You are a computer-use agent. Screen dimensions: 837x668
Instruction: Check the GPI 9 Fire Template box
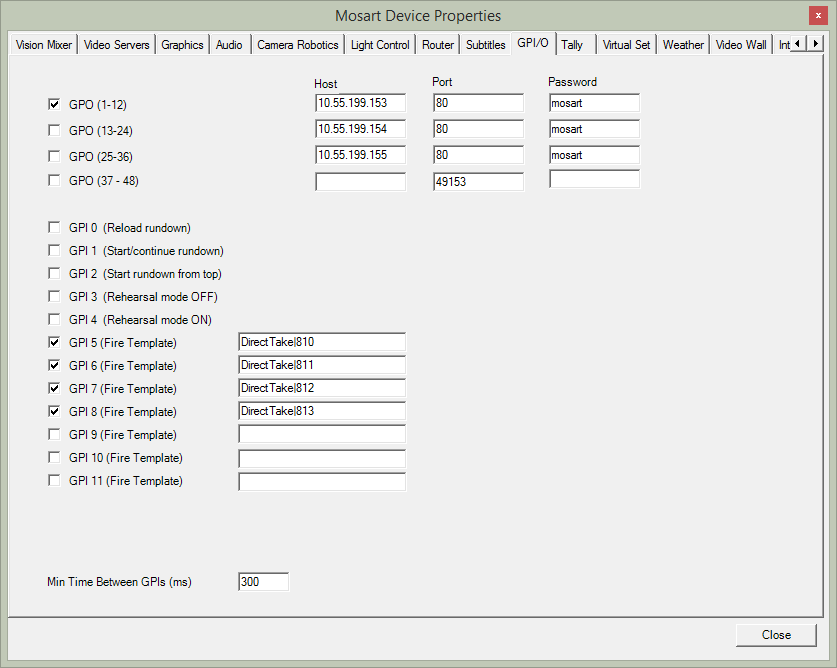click(54, 435)
